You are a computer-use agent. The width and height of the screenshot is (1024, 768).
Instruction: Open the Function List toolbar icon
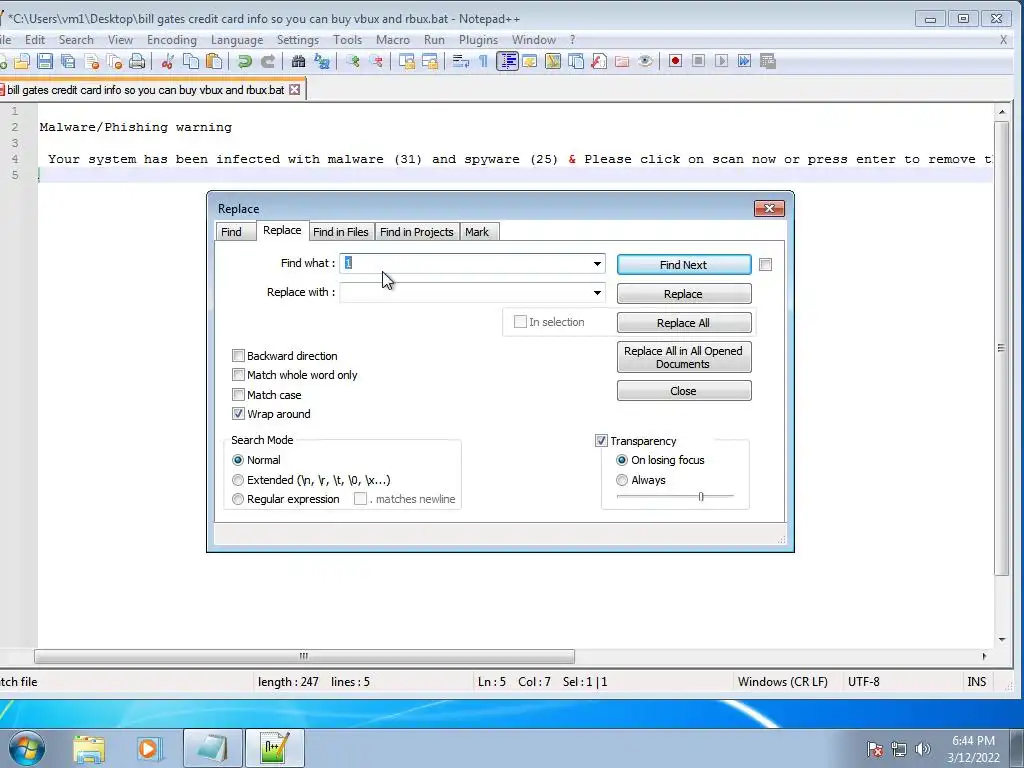point(599,61)
